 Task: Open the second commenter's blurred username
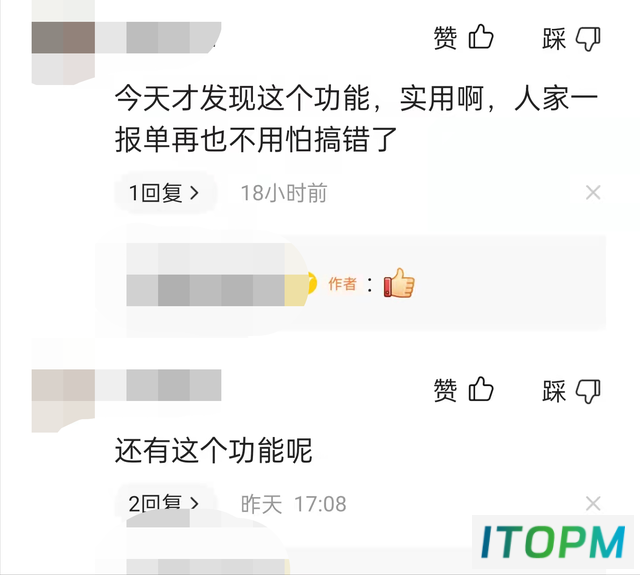pos(158,385)
